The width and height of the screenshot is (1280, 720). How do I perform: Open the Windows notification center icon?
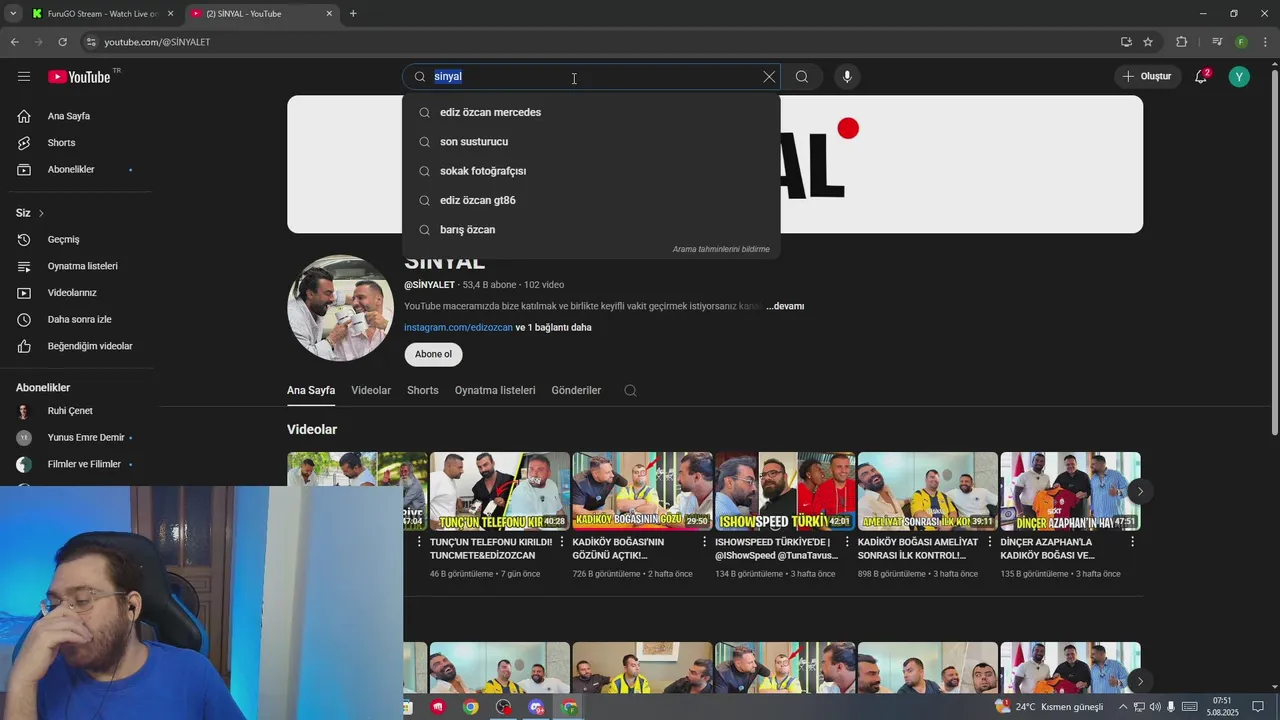coord(1259,707)
